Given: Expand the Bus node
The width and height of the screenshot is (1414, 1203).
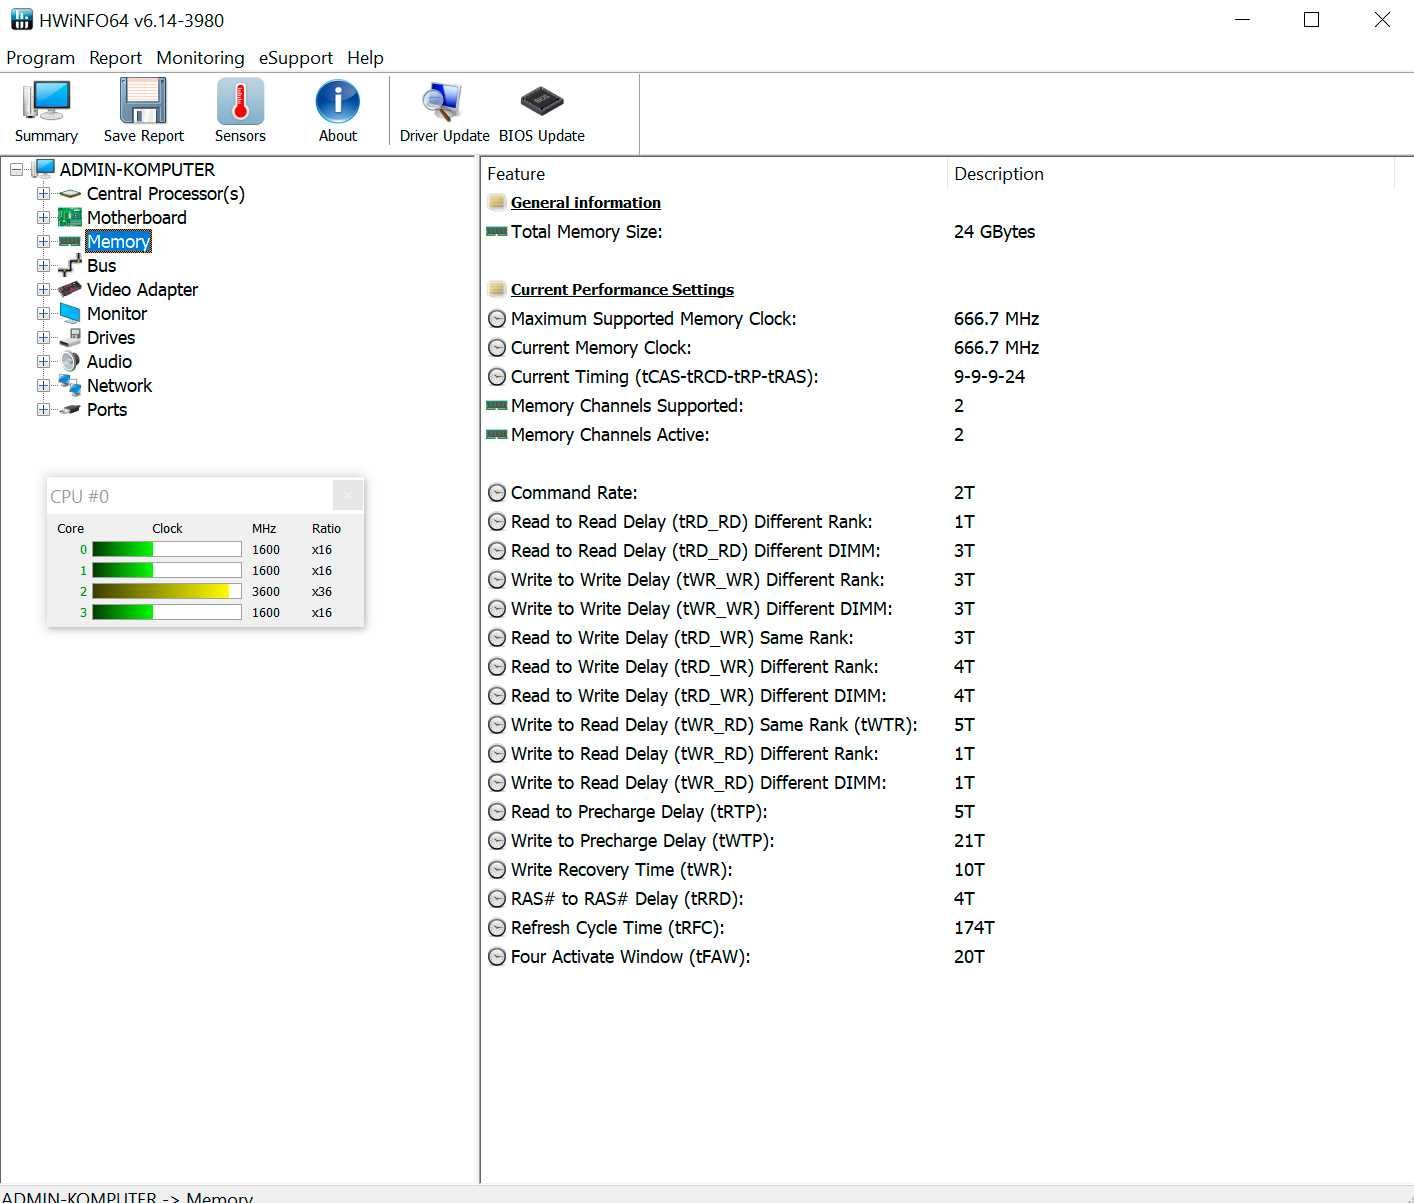Looking at the screenshot, I should click(43, 266).
